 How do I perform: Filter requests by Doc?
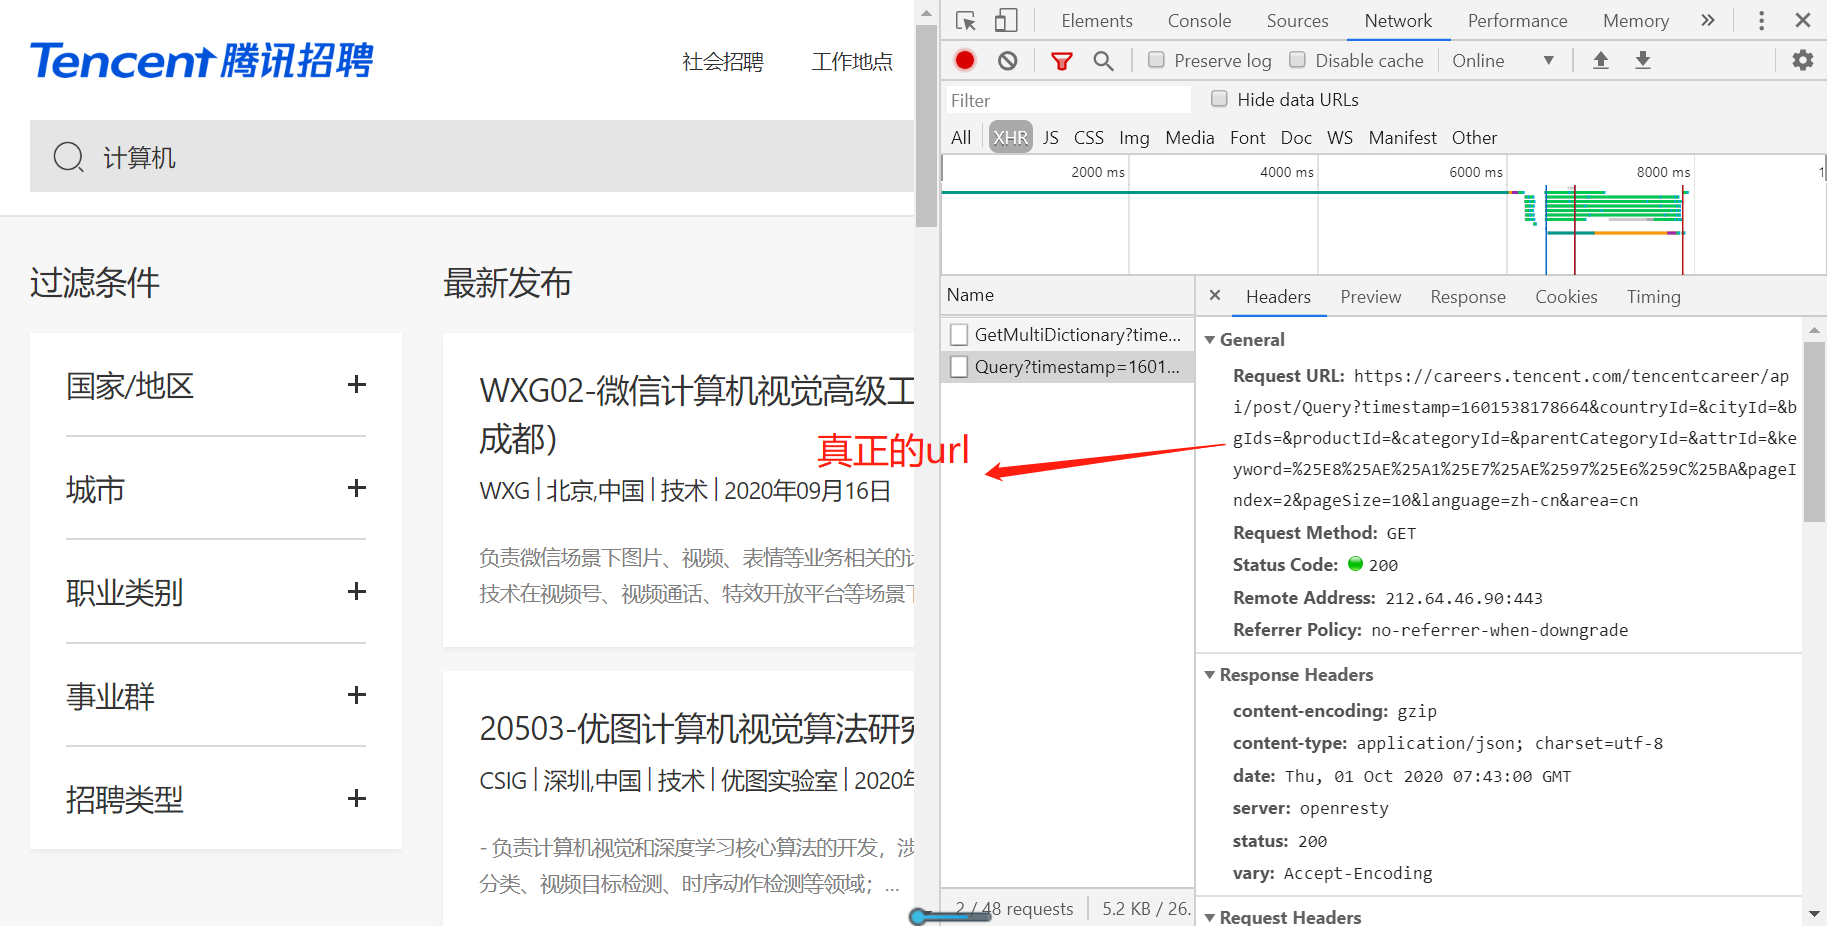click(x=1296, y=137)
